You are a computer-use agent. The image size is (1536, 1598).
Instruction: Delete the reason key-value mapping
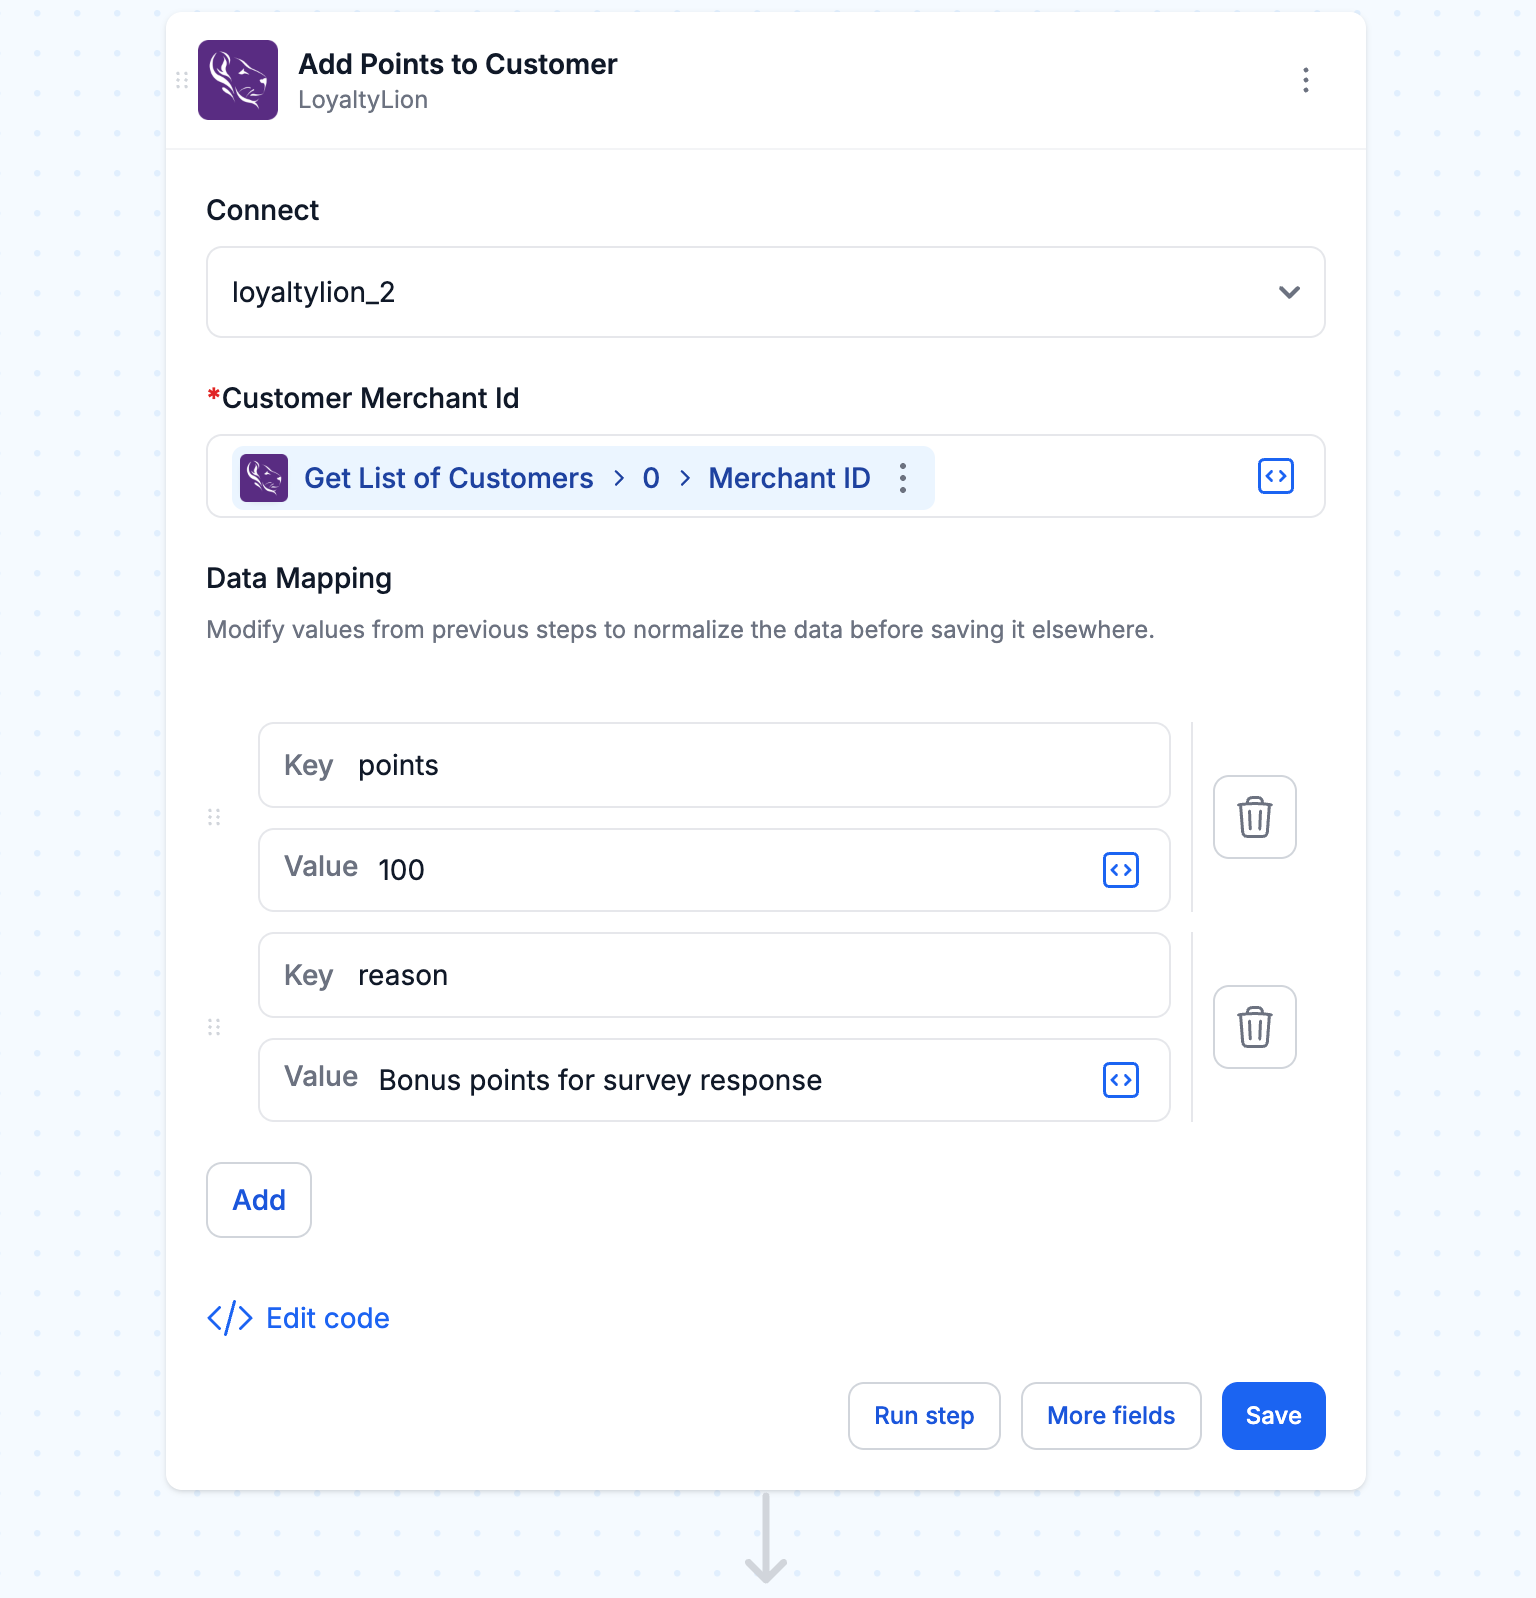pyautogui.click(x=1255, y=1027)
